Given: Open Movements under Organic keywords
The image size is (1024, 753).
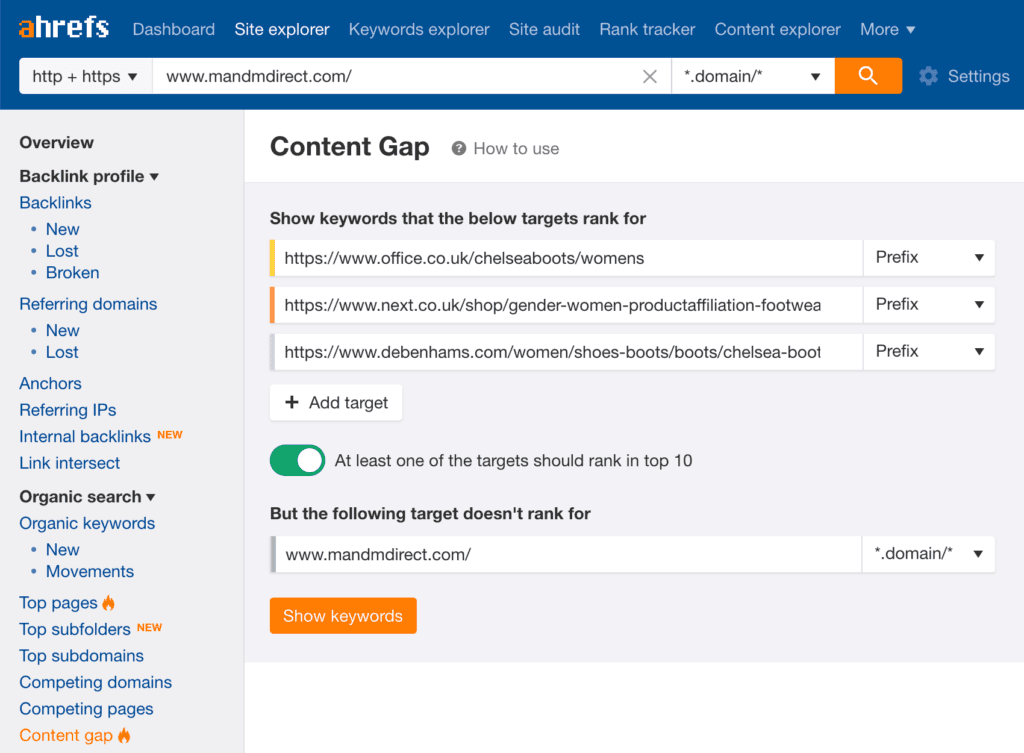Looking at the screenshot, I should click(x=89, y=571).
